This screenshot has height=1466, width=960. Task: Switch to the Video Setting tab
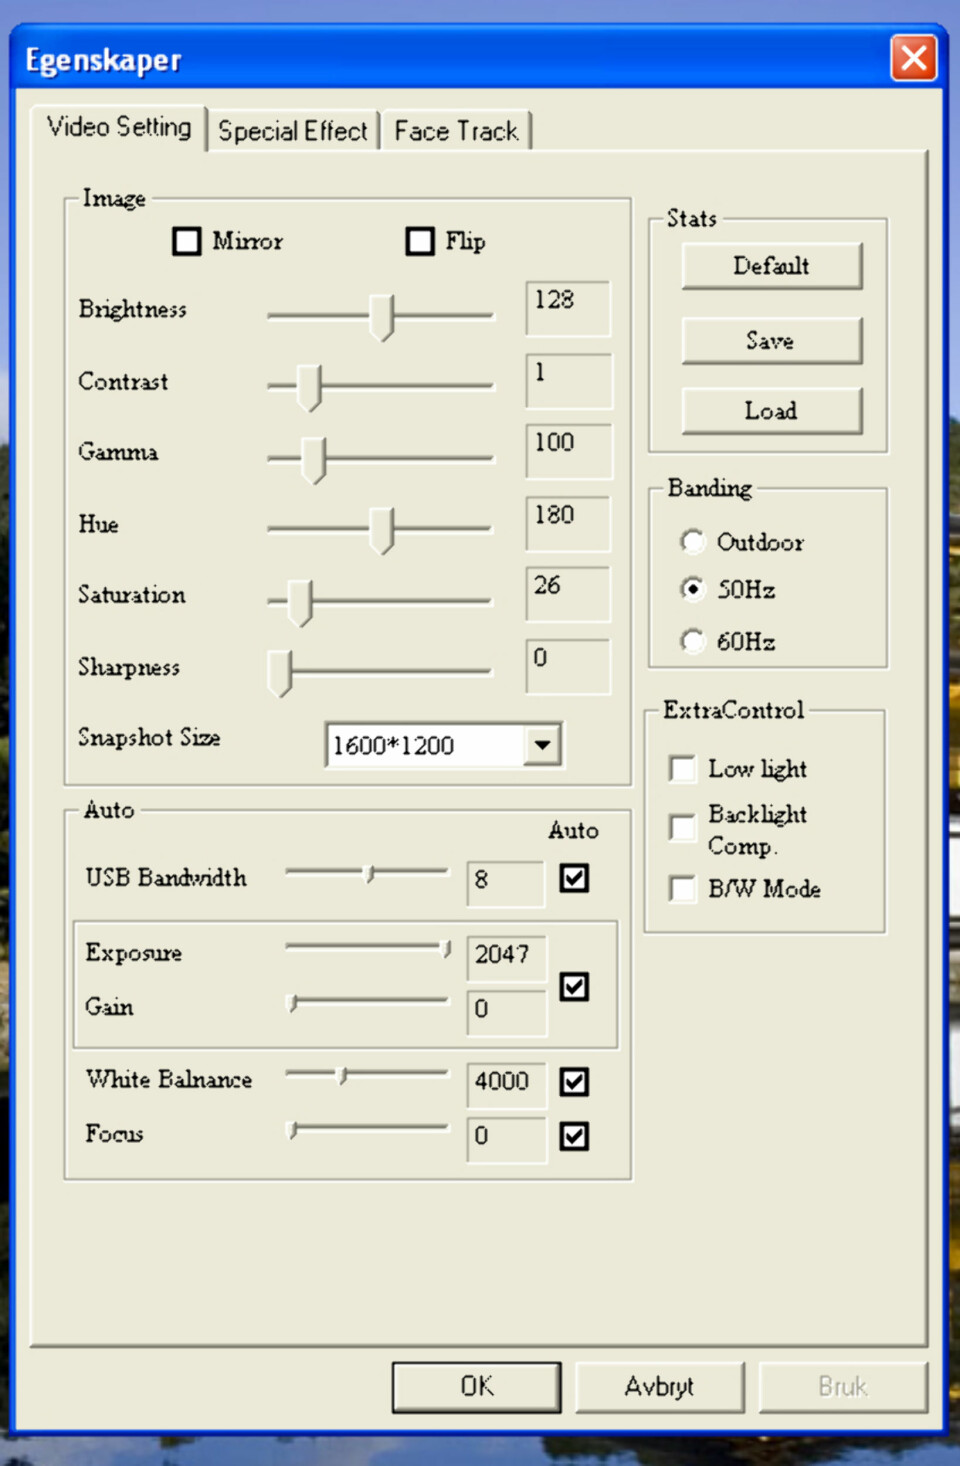pos(119,128)
